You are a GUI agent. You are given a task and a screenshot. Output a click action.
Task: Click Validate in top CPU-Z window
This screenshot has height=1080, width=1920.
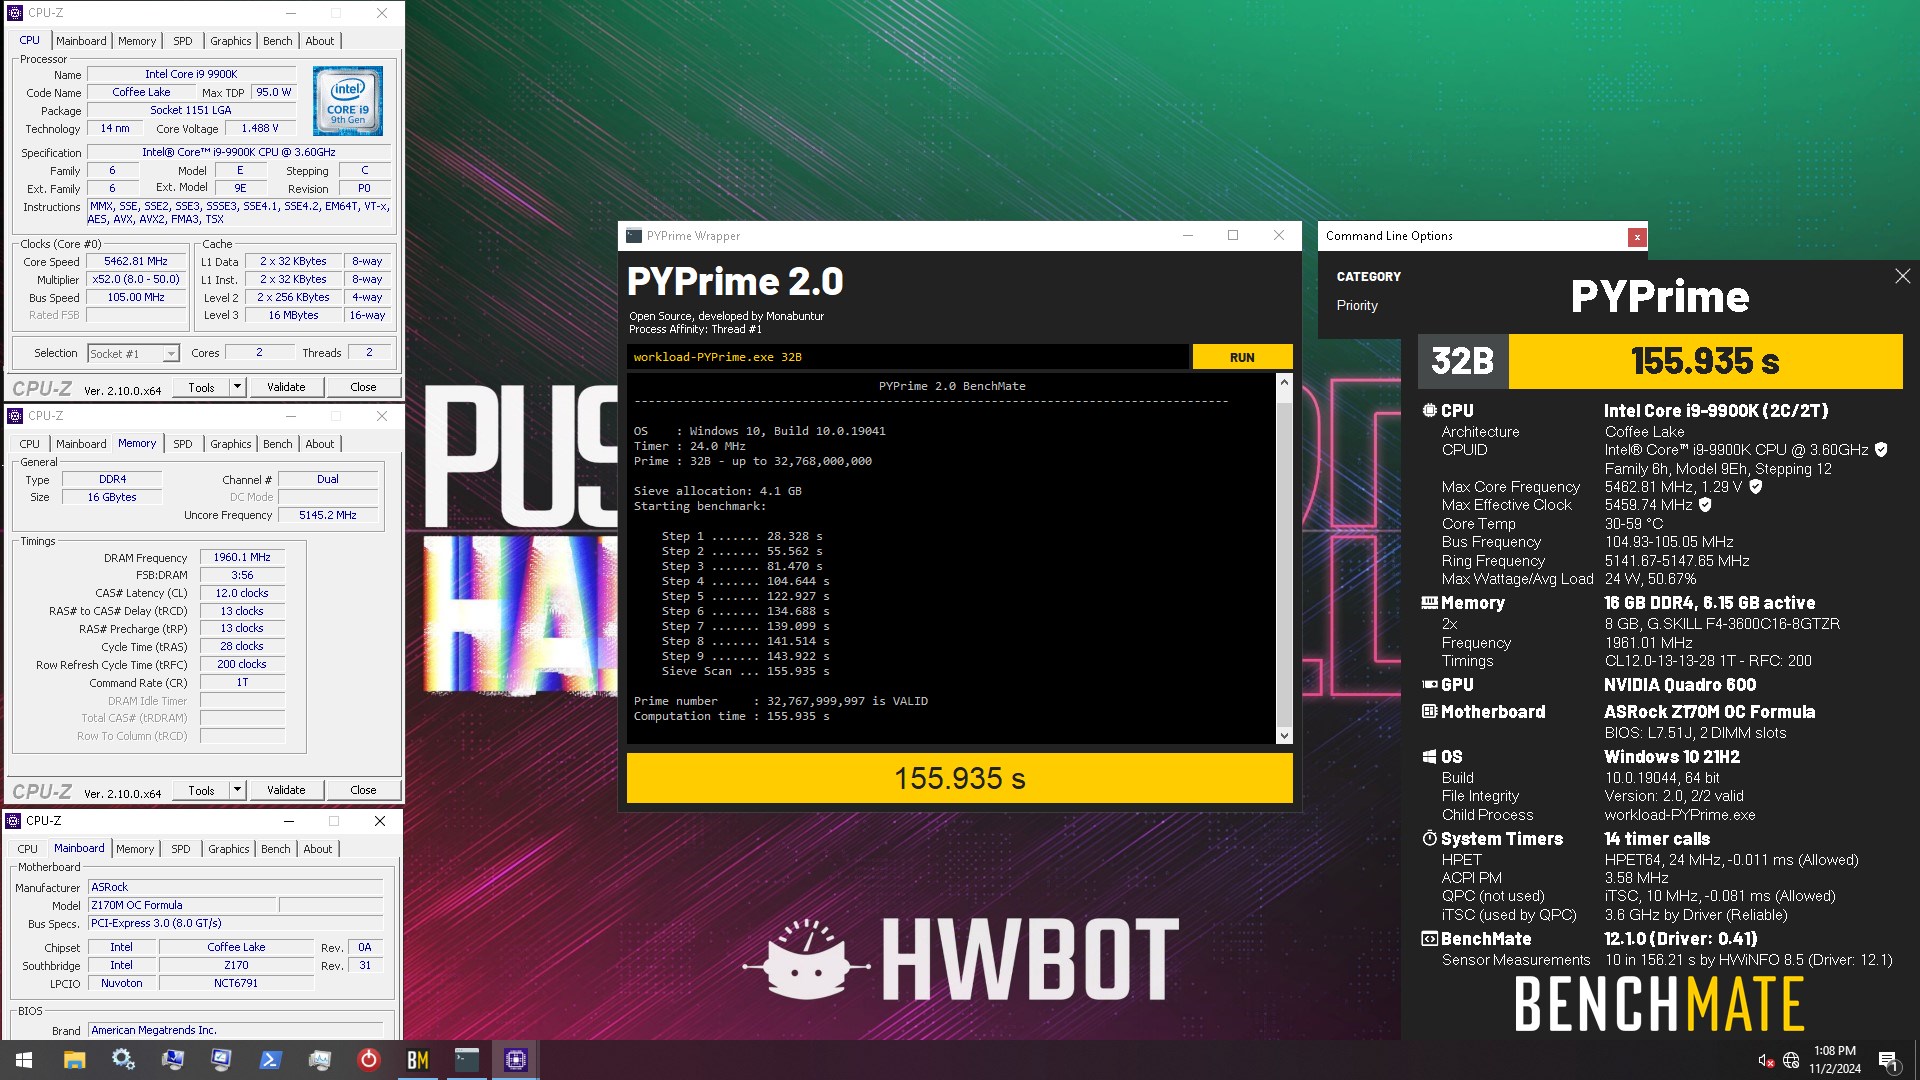pos(286,387)
